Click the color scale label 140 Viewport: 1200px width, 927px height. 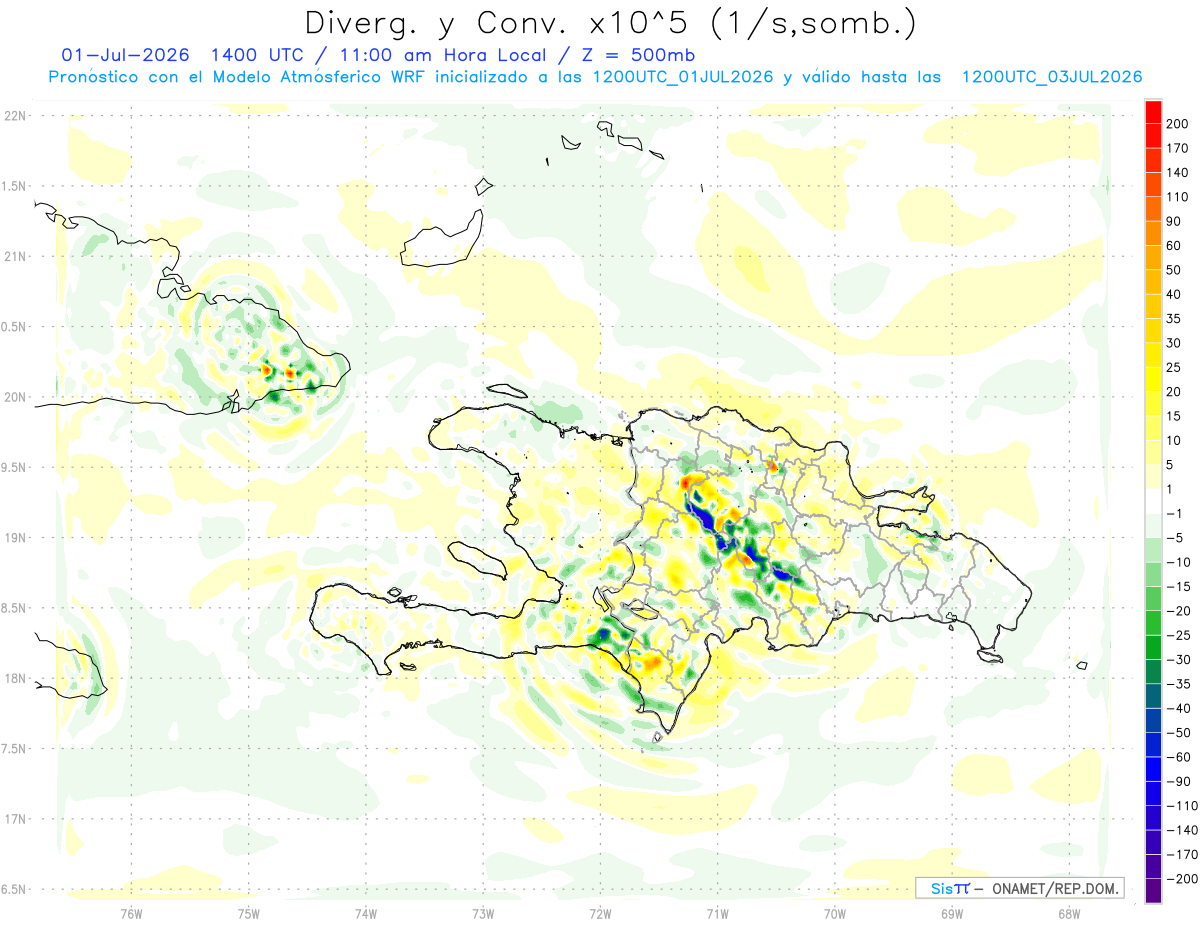[x=1178, y=172]
